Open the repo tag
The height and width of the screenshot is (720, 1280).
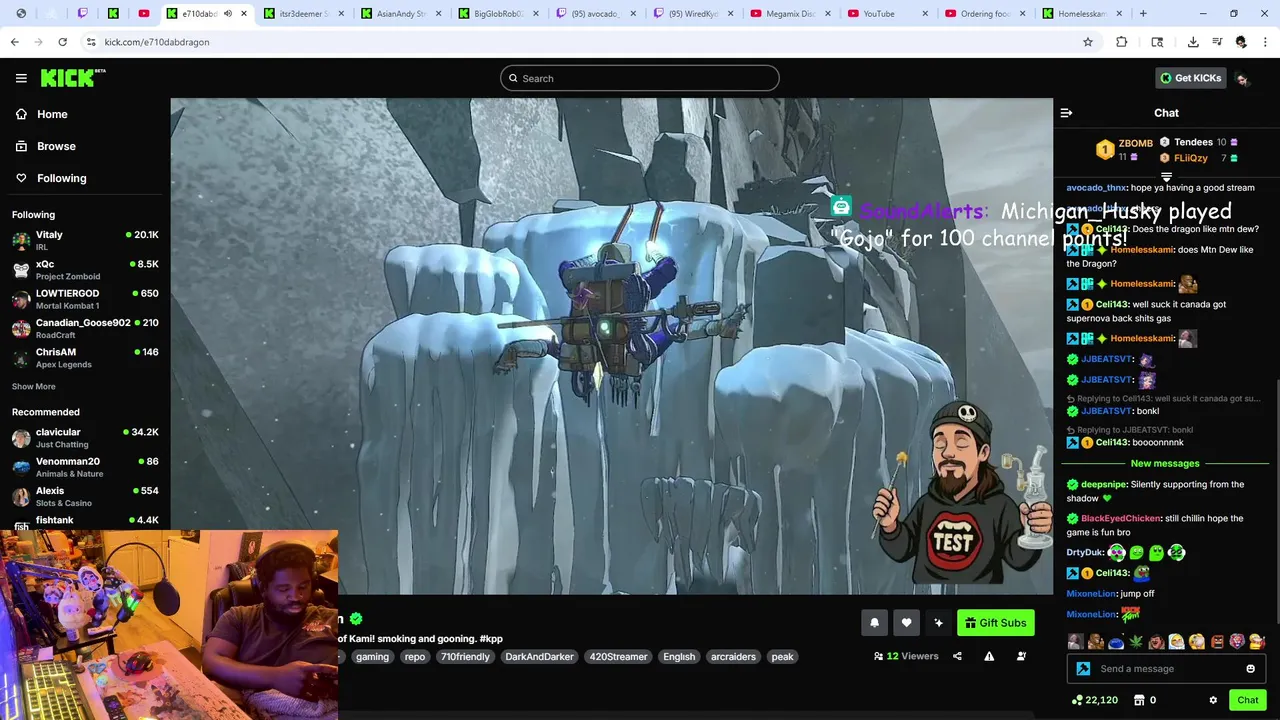pyautogui.click(x=415, y=657)
